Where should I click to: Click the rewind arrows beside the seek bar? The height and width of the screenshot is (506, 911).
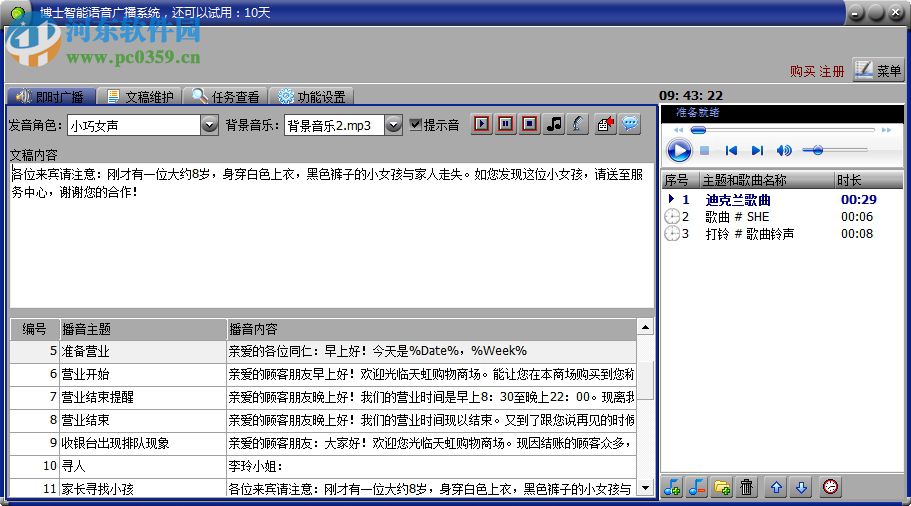tap(679, 130)
